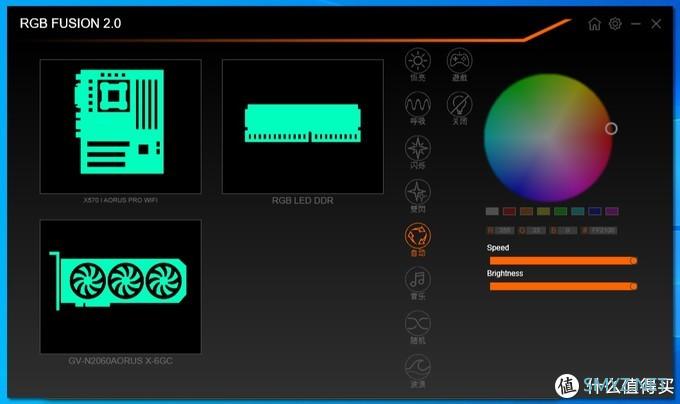Select the X570 I AORUS PRO WIFI motherboard
The image size is (680, 404).
[x=121, y=126]
